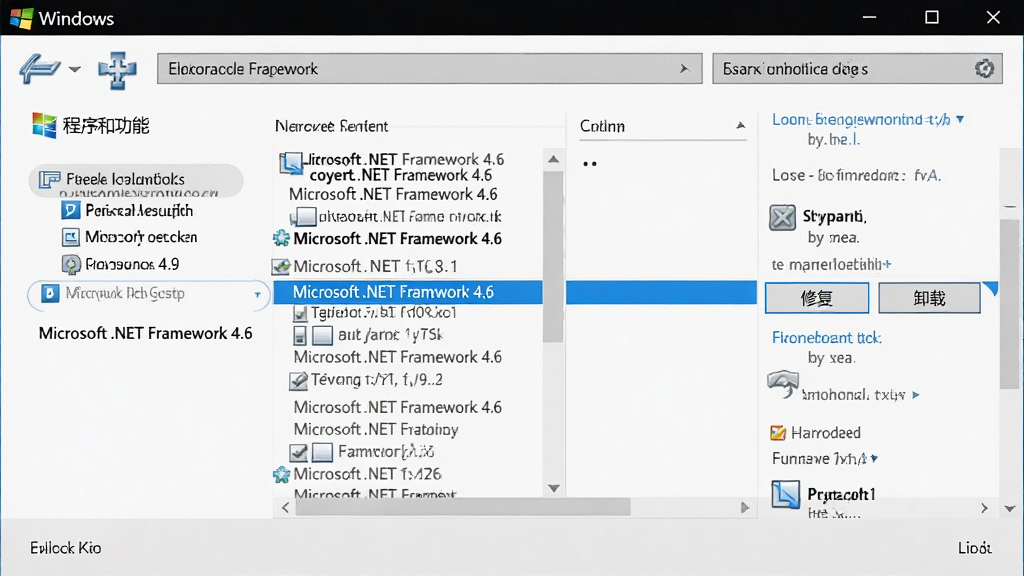This screenshot has width=1024, height=576.
Task: Click the 修复 repair button
Action: (817, 298)
